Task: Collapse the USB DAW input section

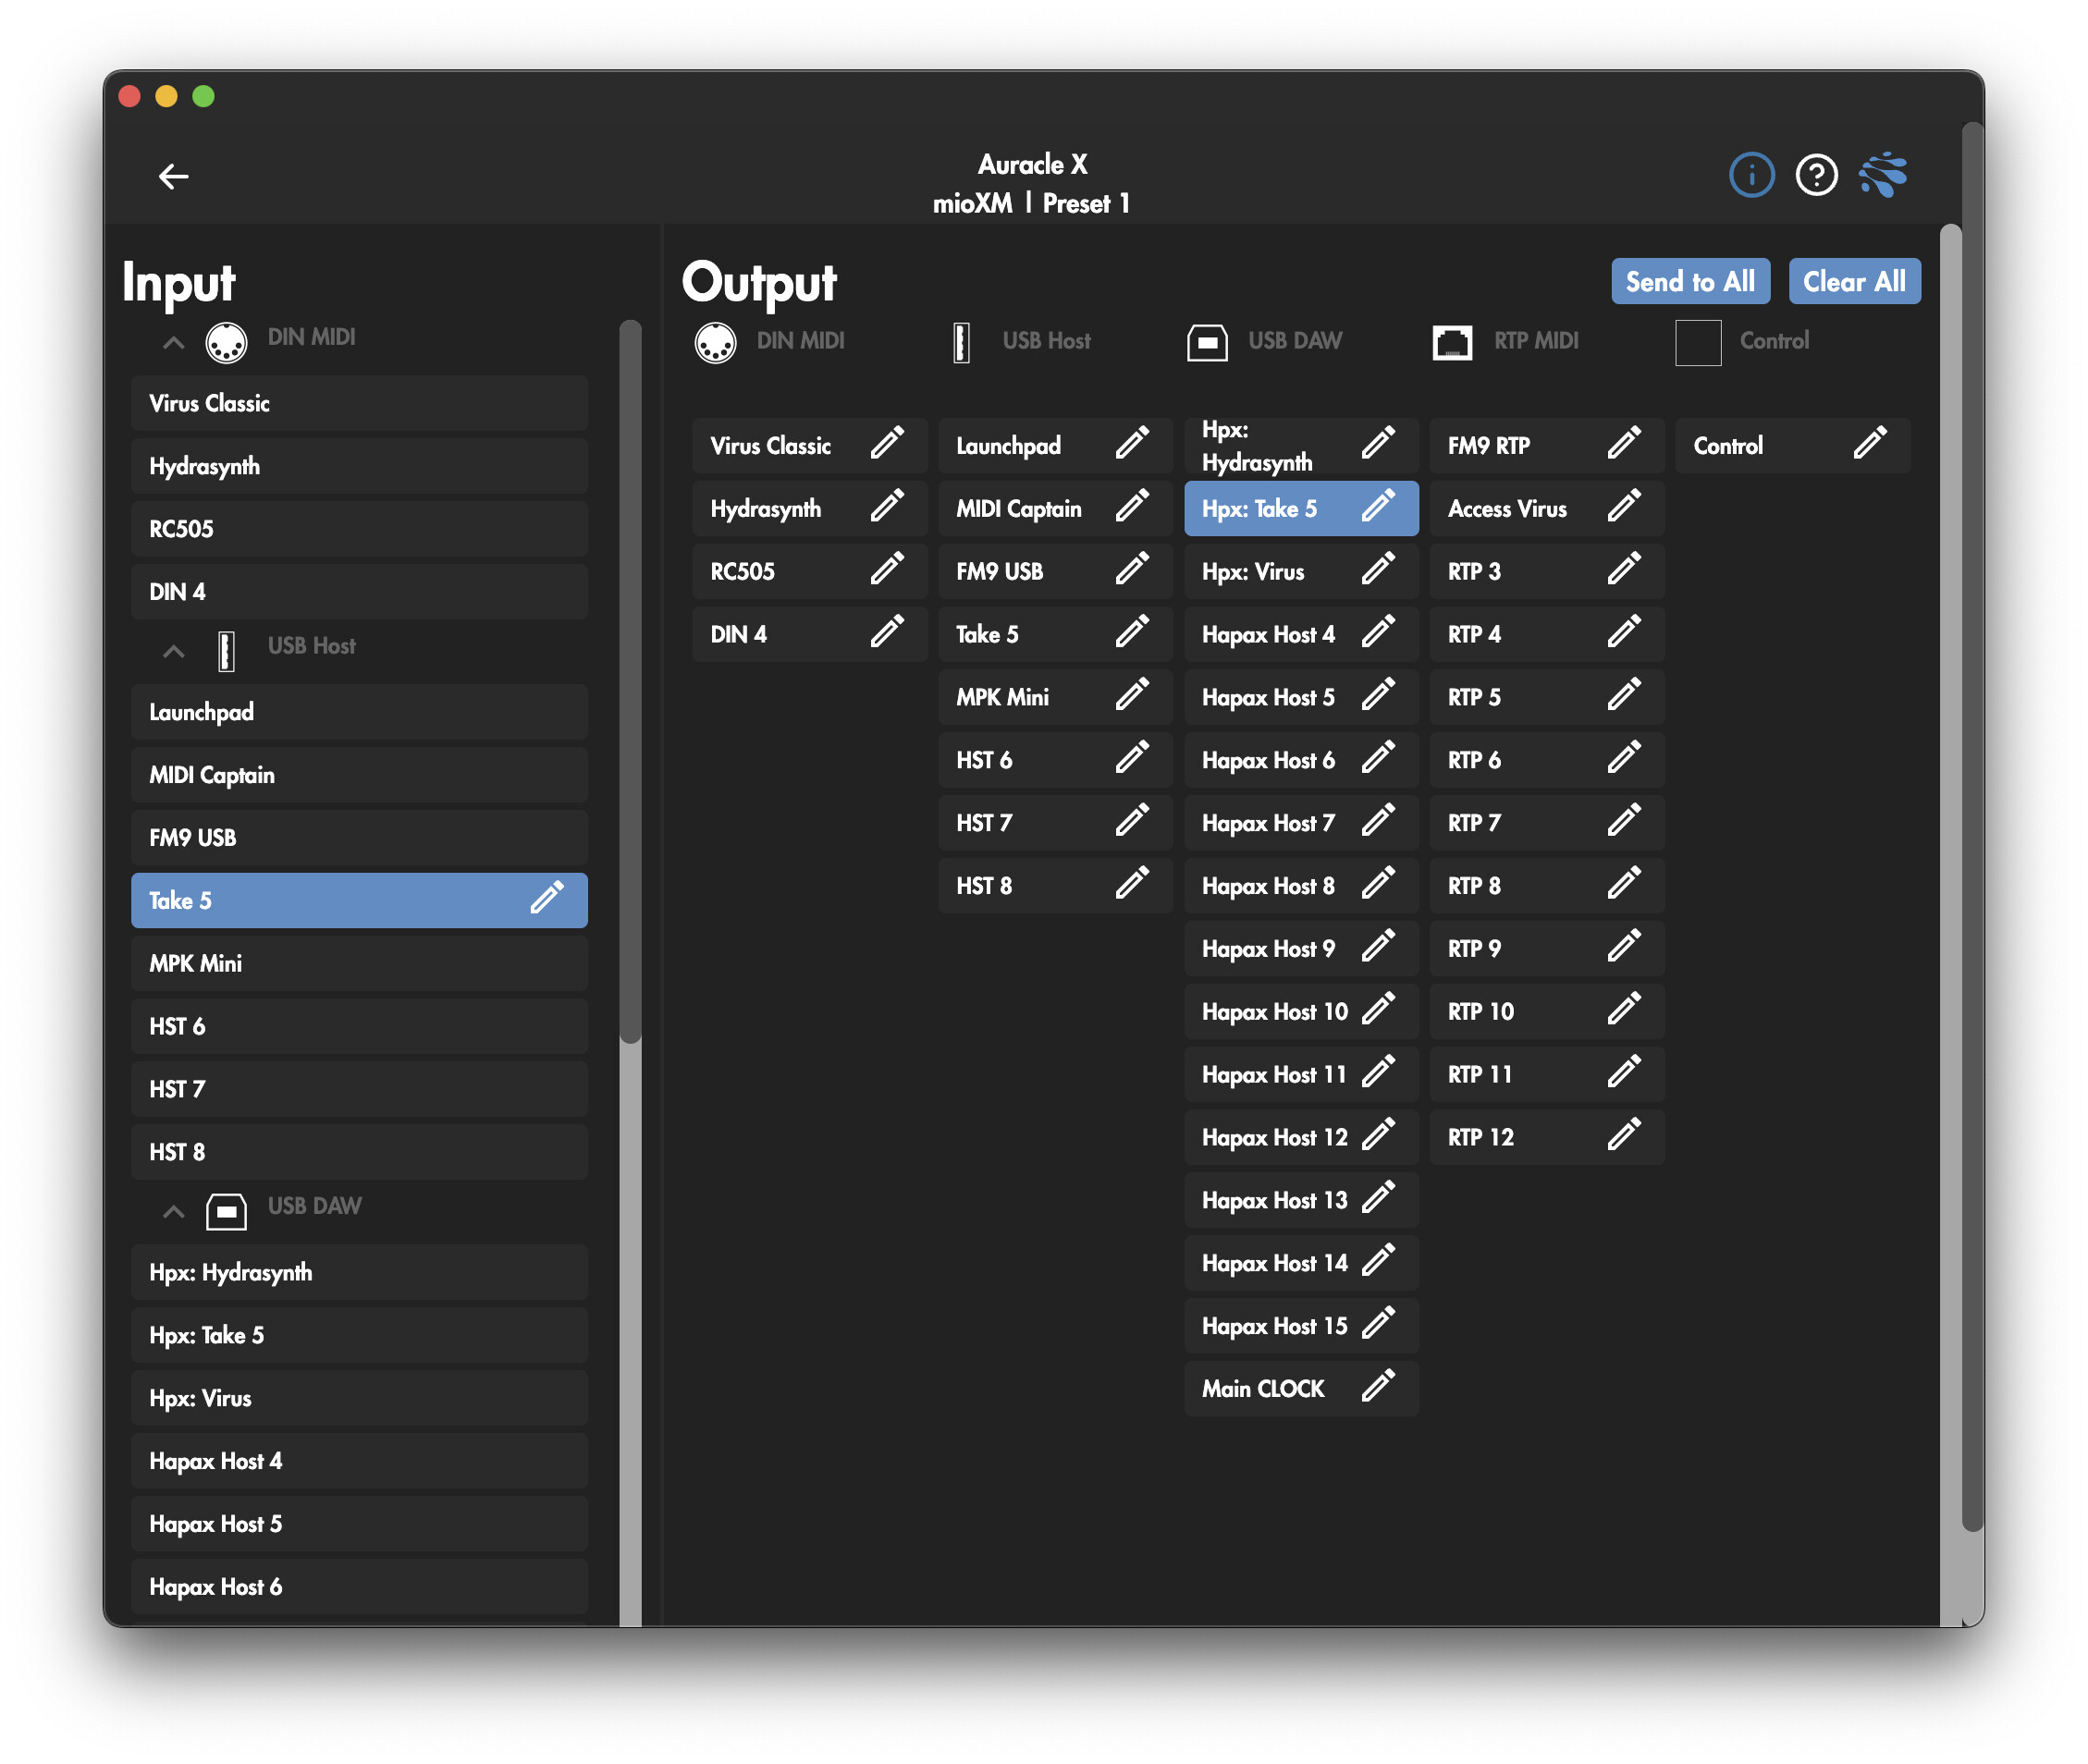Action: [x=173, y=1211]
